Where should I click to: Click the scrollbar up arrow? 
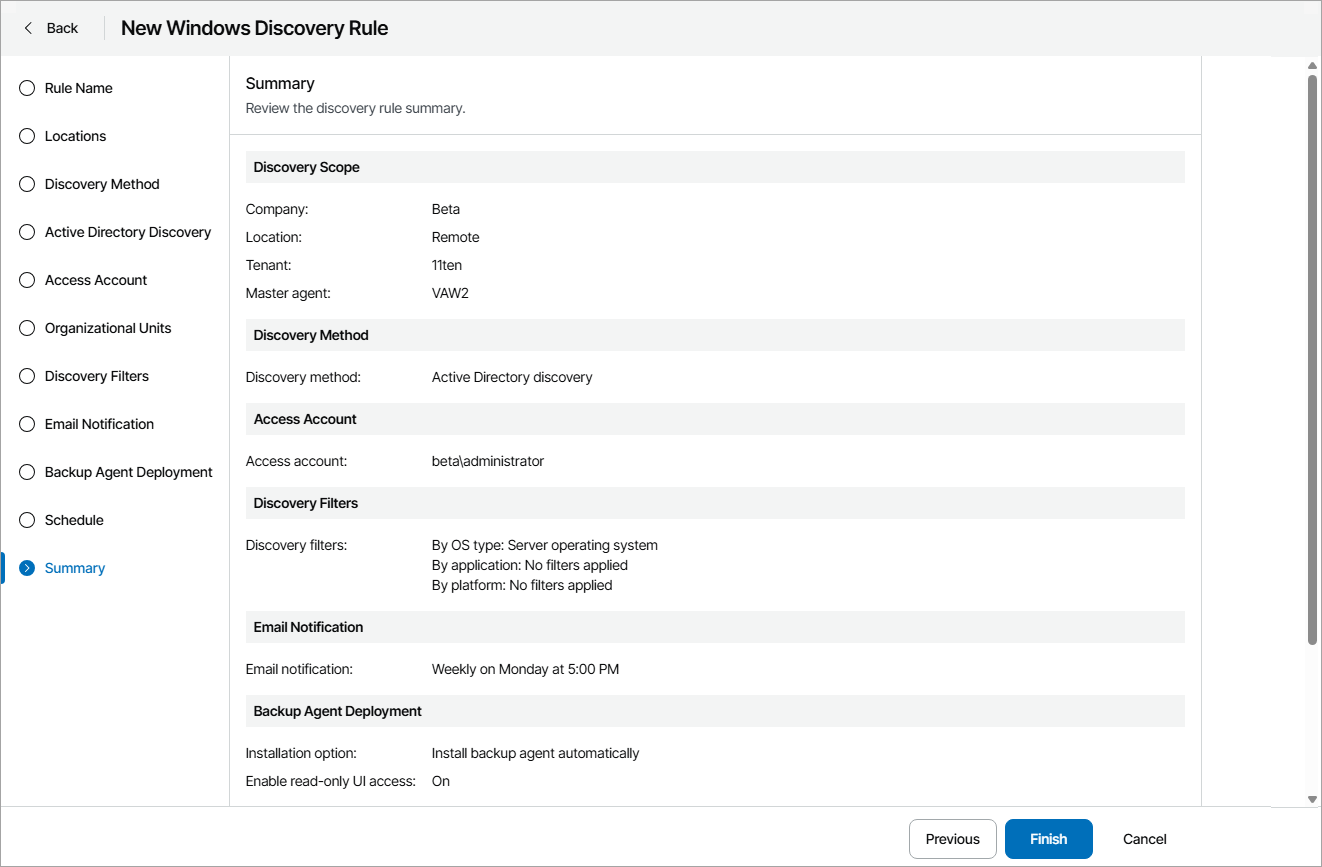(1312, 65)
